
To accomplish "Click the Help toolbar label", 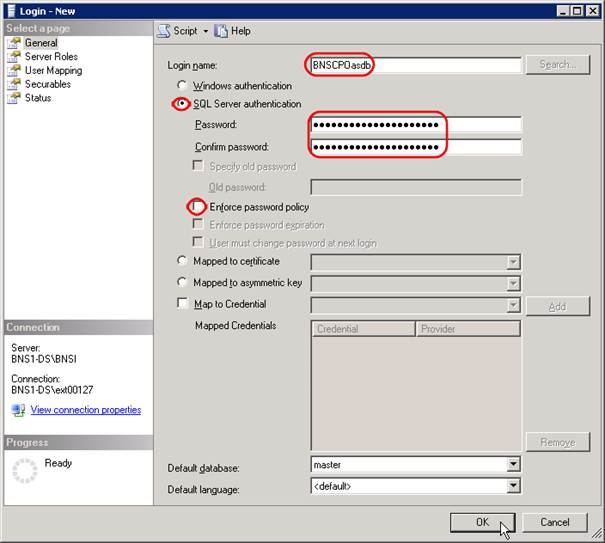I will point(241,31).
